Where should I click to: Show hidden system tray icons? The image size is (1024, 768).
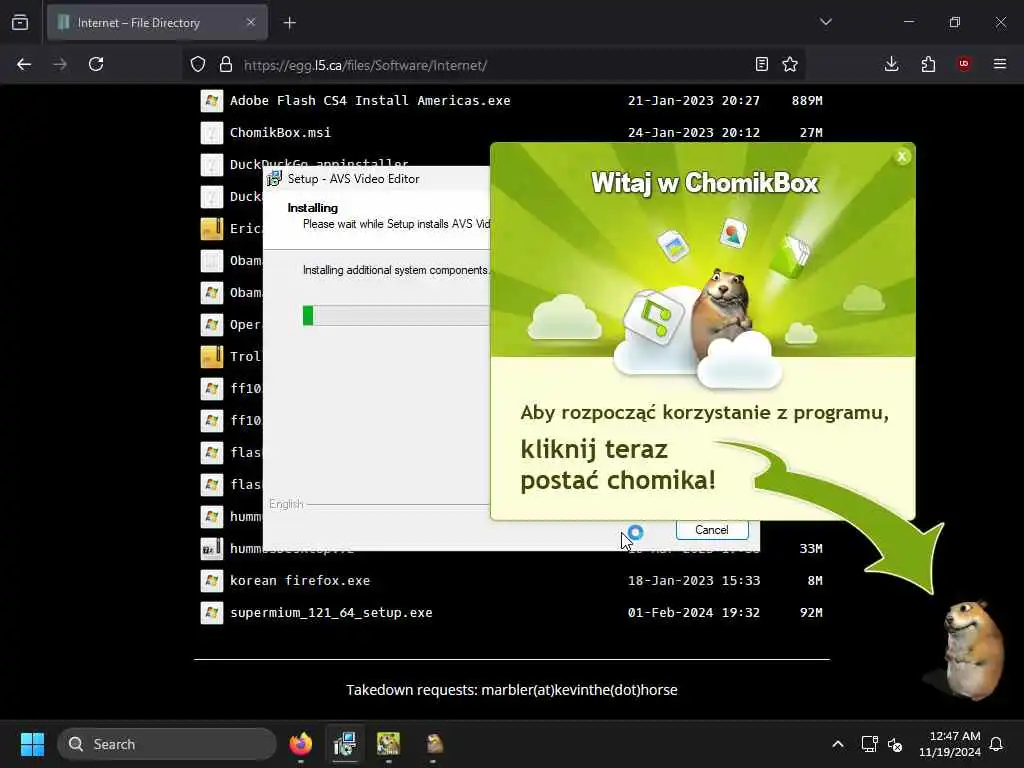(x=838, y=744)
